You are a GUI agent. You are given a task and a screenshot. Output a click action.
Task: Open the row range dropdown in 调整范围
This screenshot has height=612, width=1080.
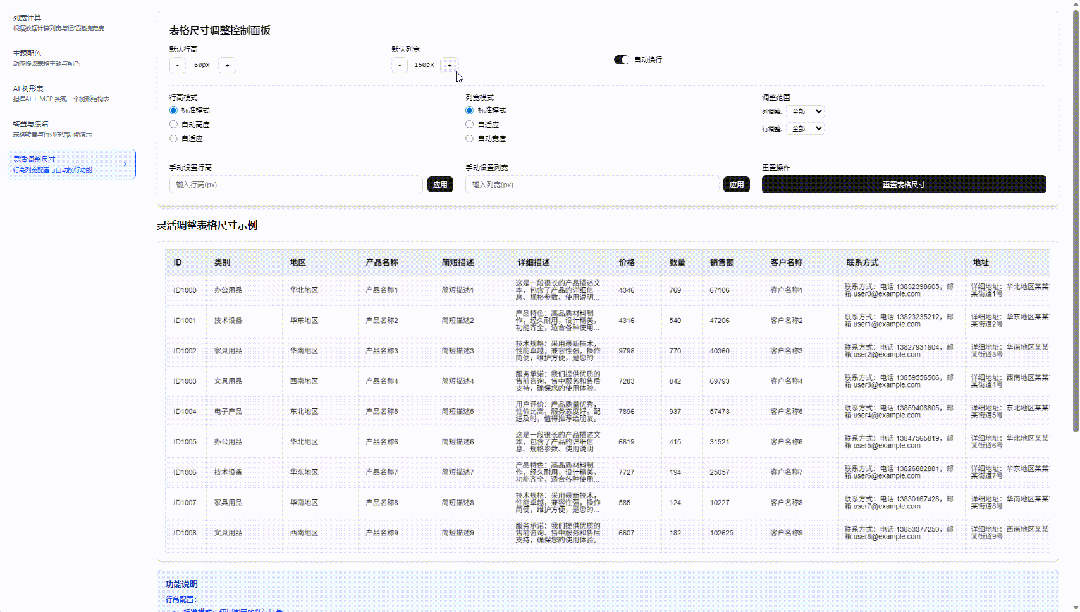[x=805, y=128]
